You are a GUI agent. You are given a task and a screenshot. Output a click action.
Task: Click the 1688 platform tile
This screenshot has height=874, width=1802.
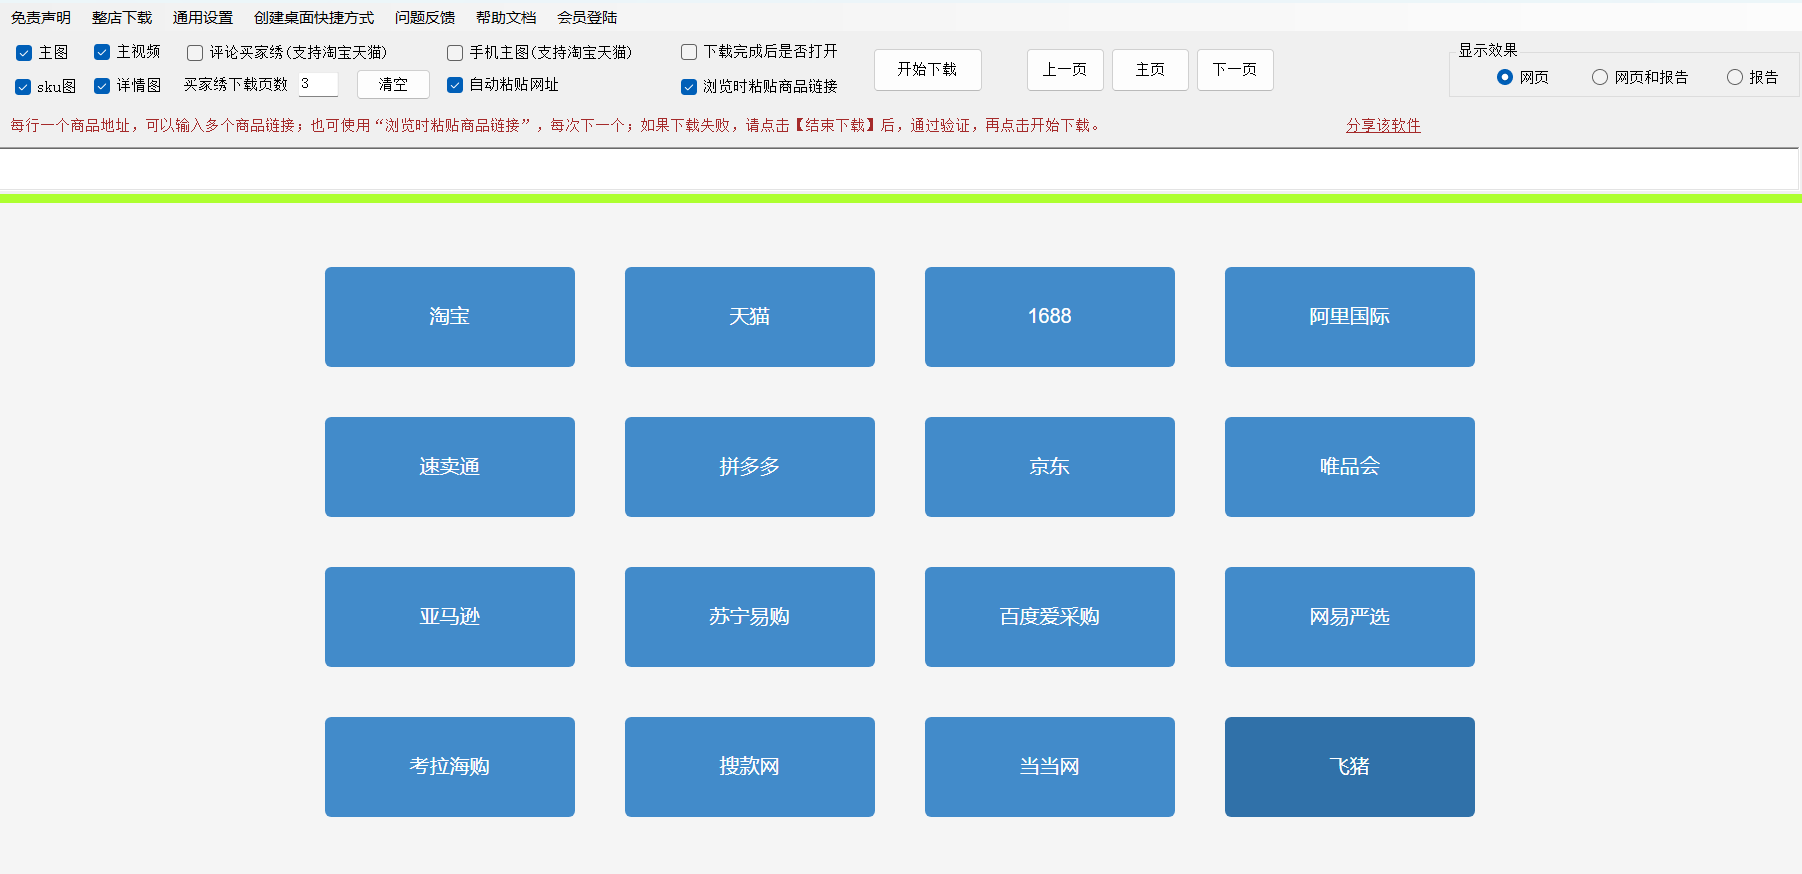[1049, 317]
